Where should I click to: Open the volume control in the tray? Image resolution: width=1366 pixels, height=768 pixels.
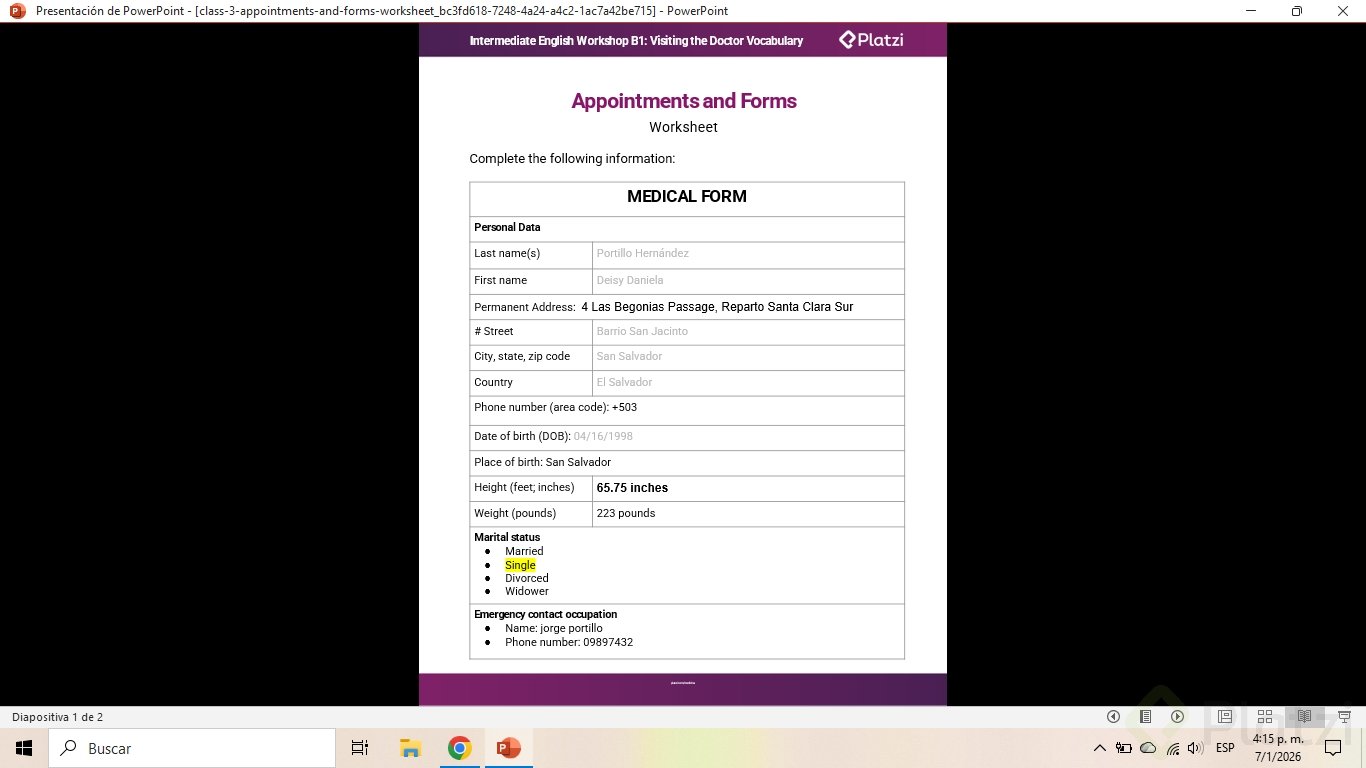click(x=1195, y=748)
